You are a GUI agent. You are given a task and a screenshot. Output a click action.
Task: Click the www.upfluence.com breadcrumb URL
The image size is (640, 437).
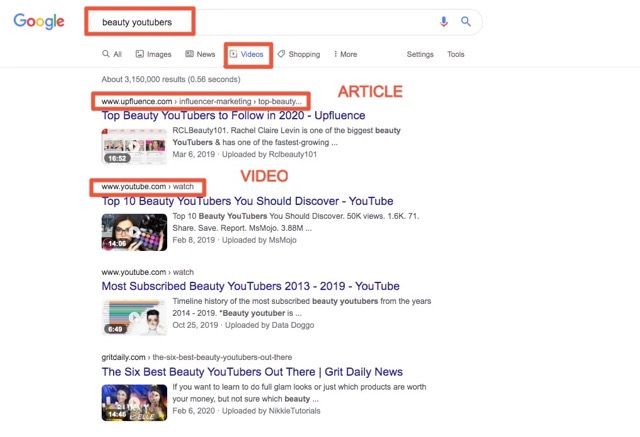coord(202,101)
